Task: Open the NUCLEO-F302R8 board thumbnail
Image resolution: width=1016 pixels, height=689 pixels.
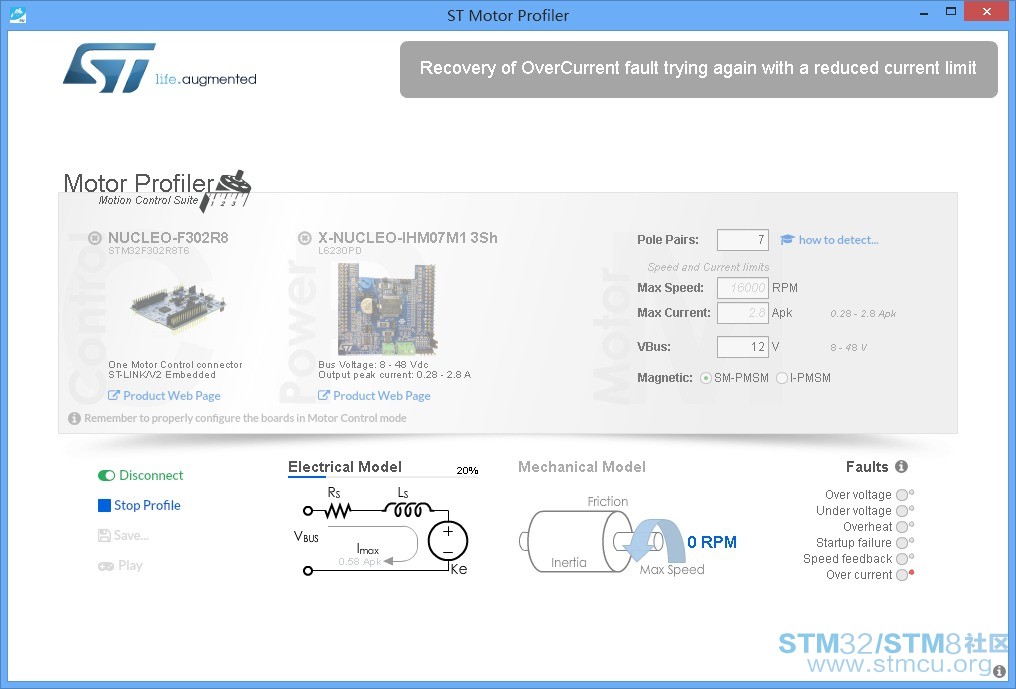Action: pyautogui.click(x=178, y=309)
